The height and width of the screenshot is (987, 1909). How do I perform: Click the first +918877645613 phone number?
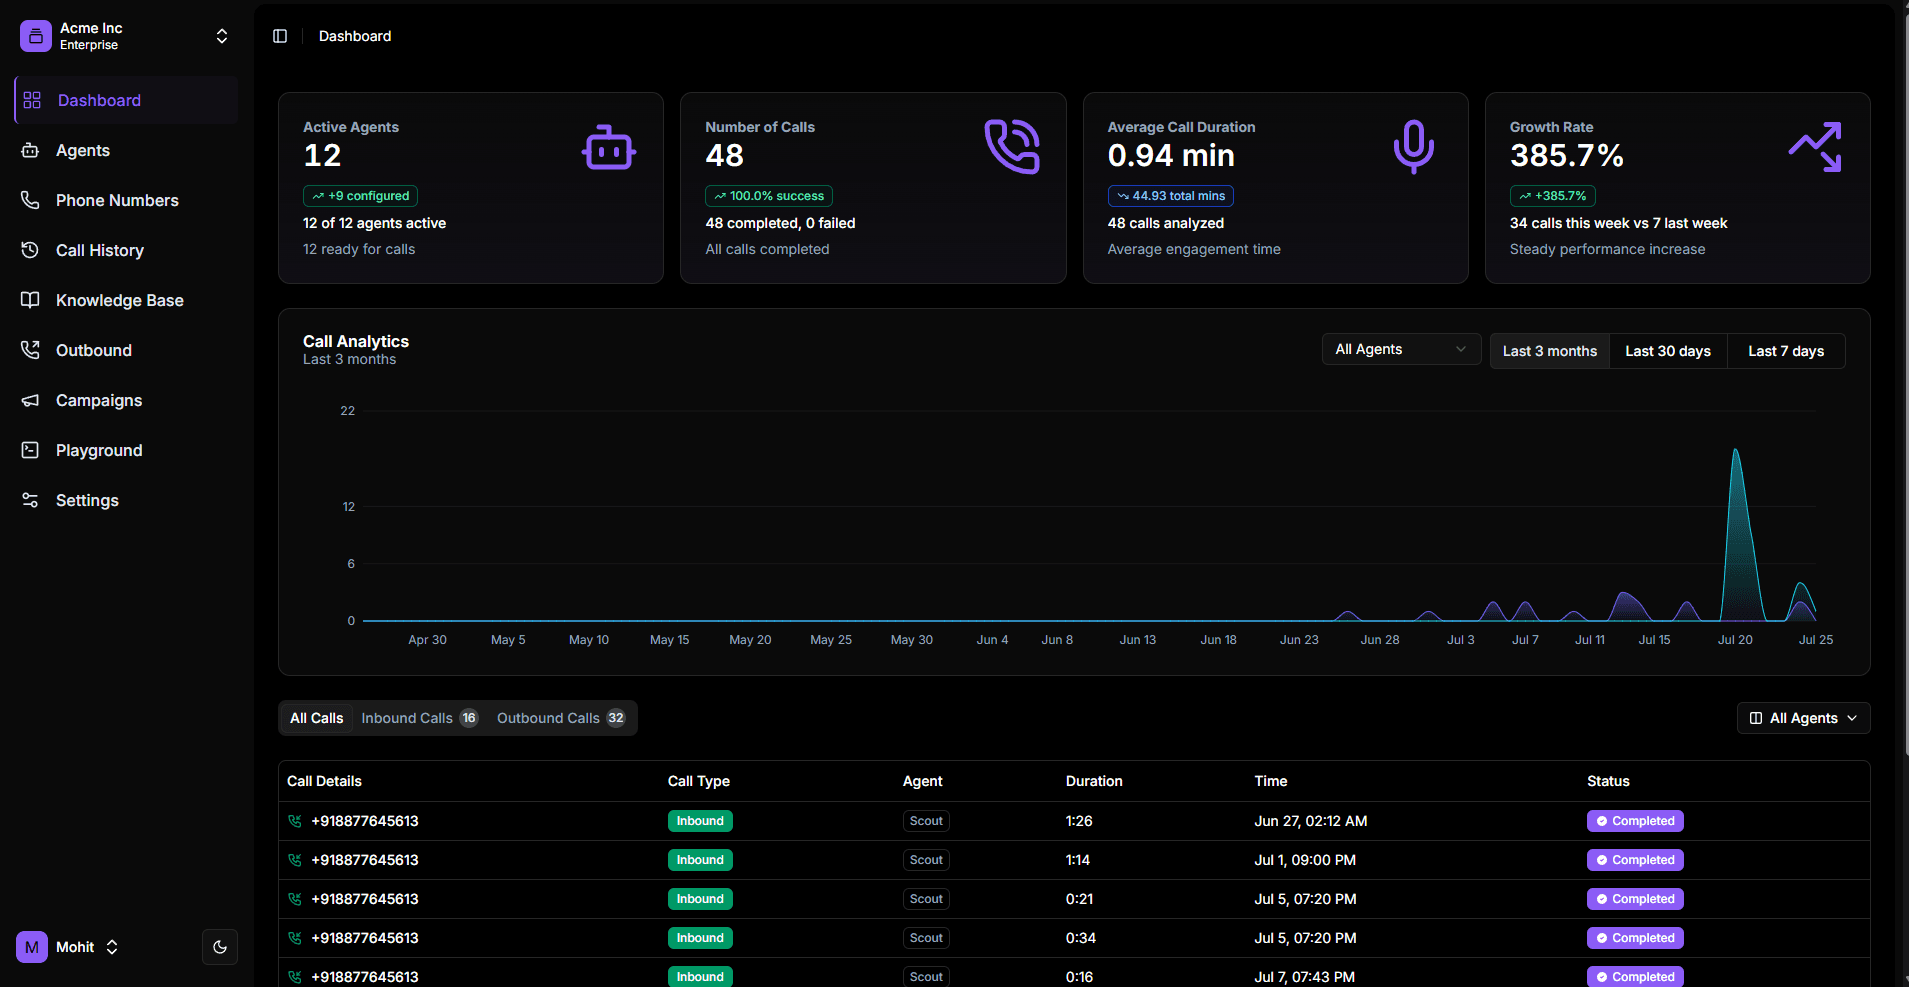pyautogui.click(x=364, y=820)
